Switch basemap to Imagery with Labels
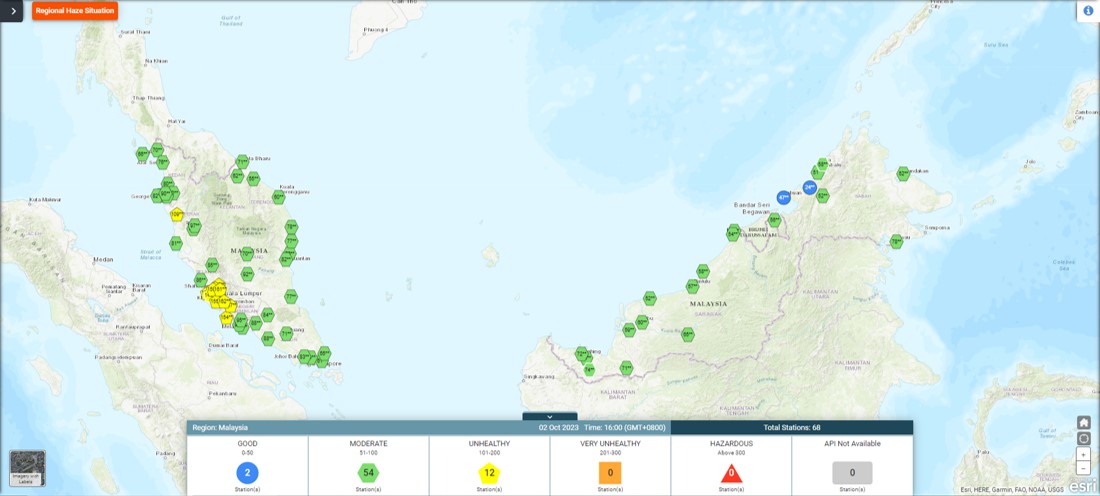 coord(27,468)
